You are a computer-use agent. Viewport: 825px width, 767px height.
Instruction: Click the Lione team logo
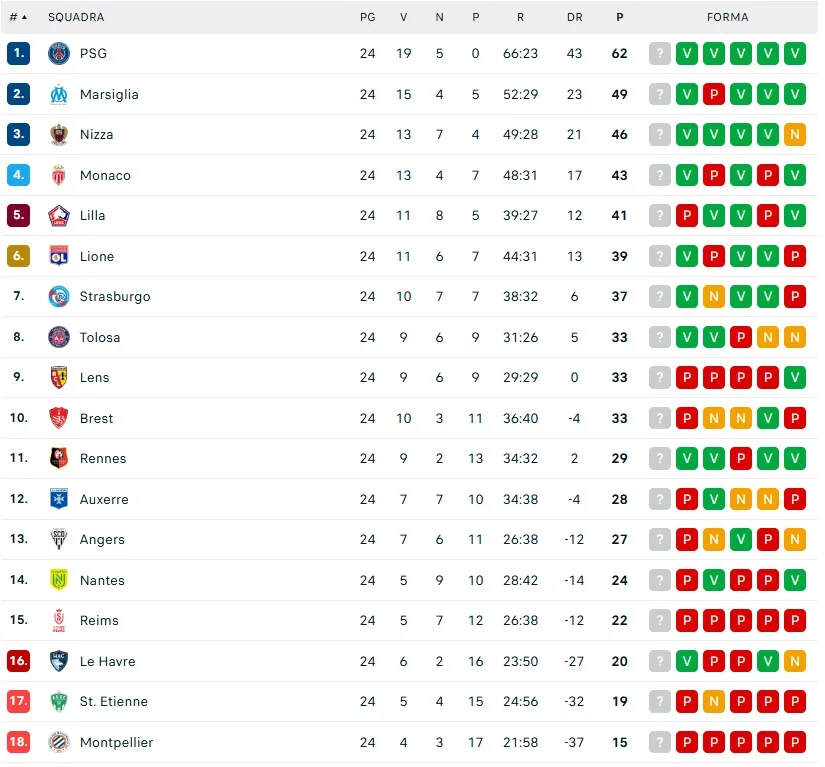59,256
